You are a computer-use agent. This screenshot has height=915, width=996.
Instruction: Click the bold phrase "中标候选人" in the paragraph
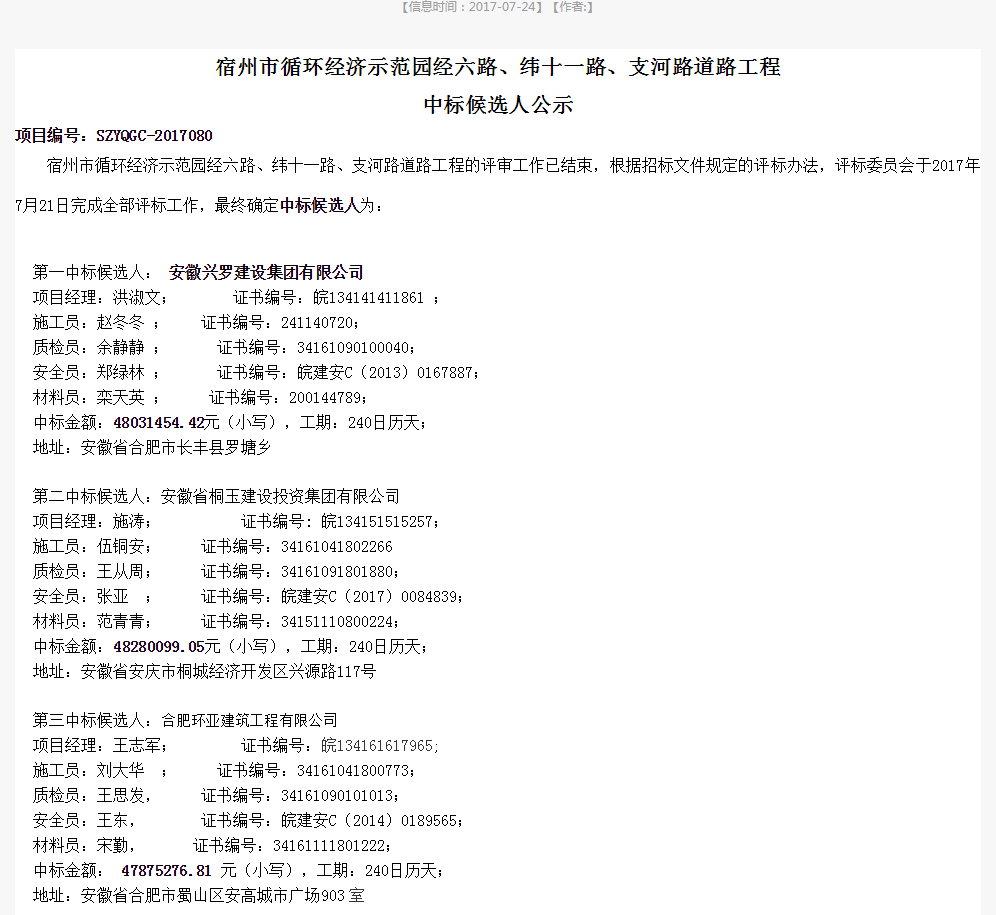[x=320, y=205]
